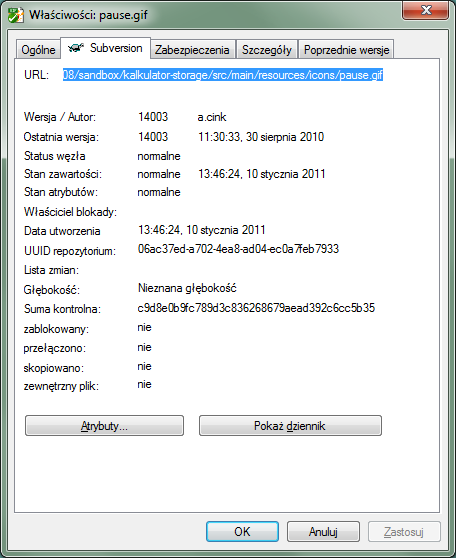
Task: Go to the Szczegóły tab
Action: (267, 49)
